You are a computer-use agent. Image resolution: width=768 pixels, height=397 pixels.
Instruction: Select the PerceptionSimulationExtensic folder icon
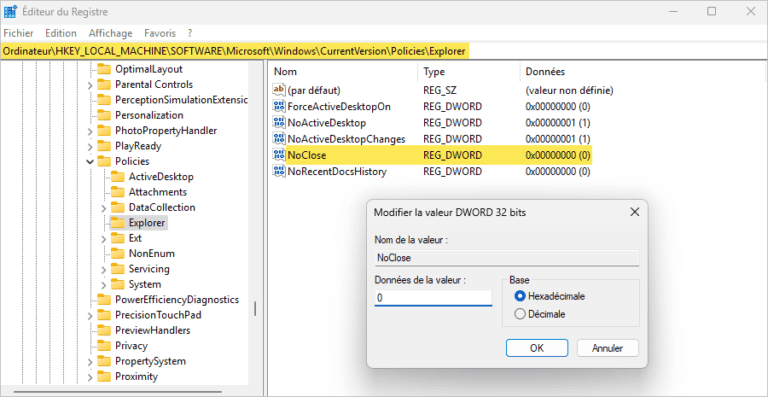[103, 100]
